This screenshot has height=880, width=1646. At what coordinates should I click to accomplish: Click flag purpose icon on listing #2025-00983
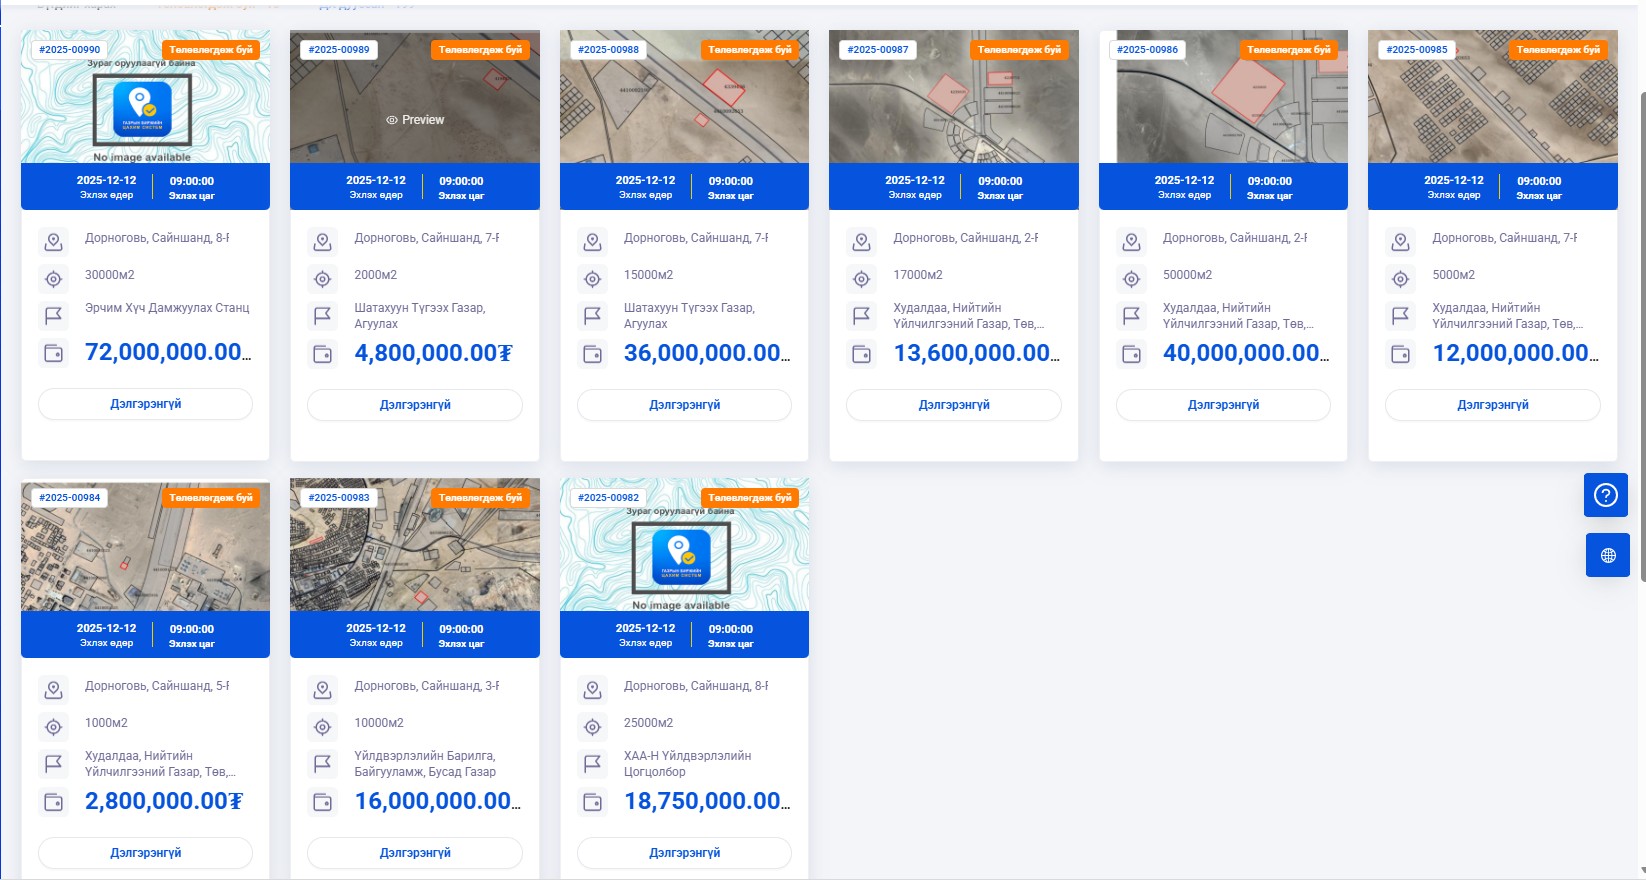pyautogui.click(x=322, y=764)
